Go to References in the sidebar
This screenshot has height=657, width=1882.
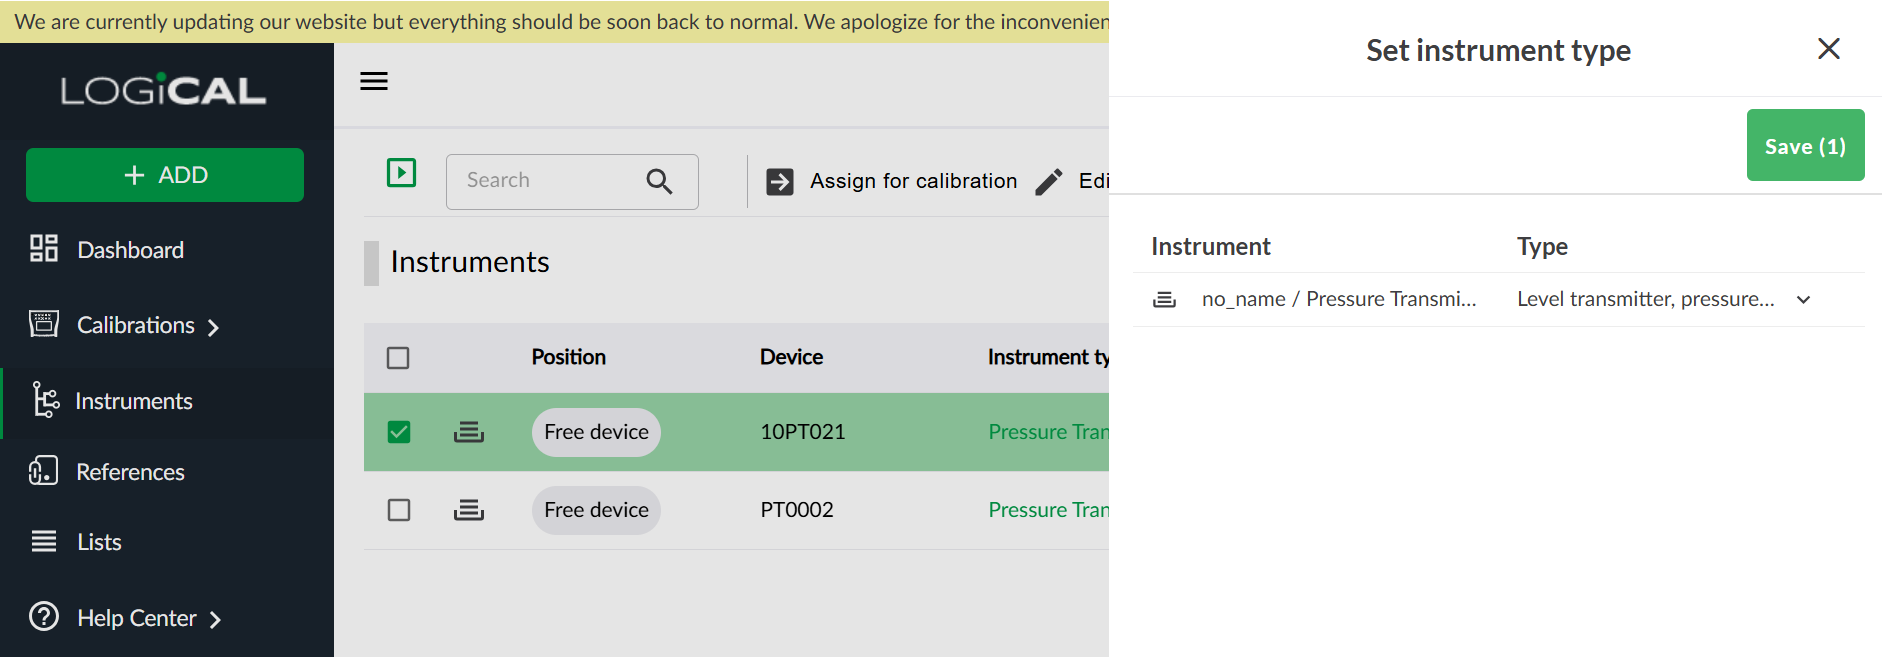pyautogui.click(x=130, y=472)
